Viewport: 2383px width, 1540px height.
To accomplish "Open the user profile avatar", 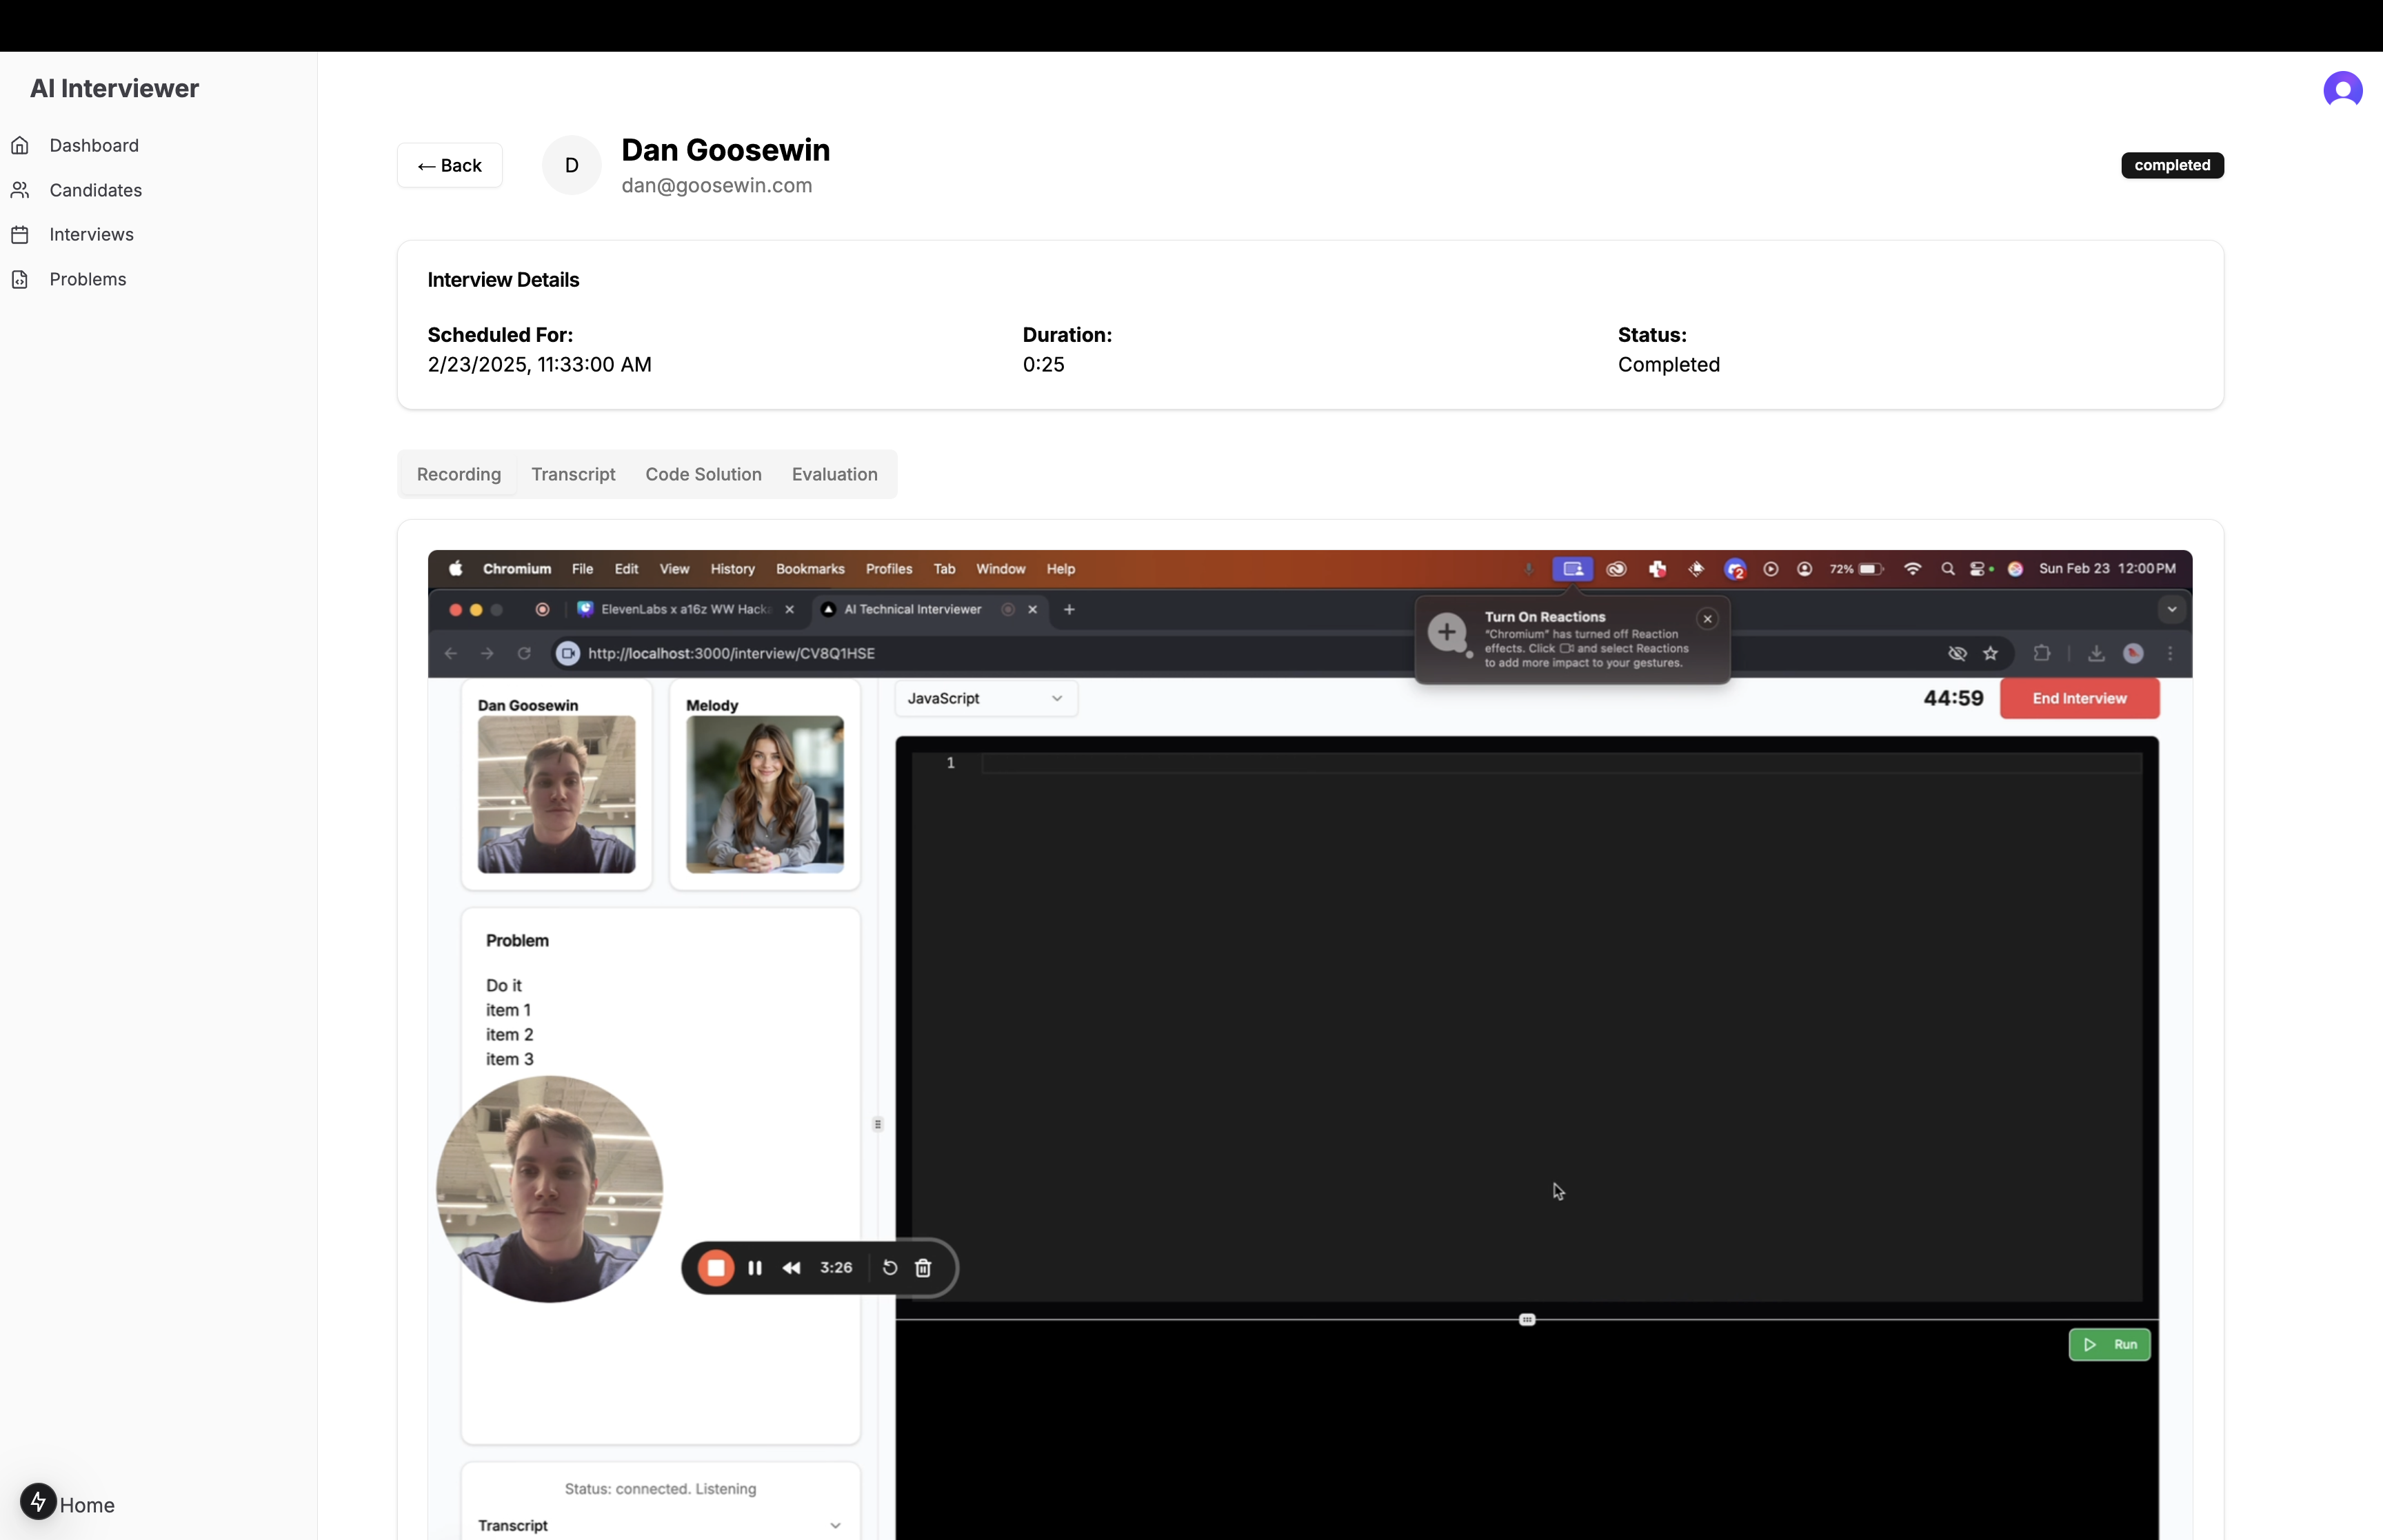I will pos(2341,90).
